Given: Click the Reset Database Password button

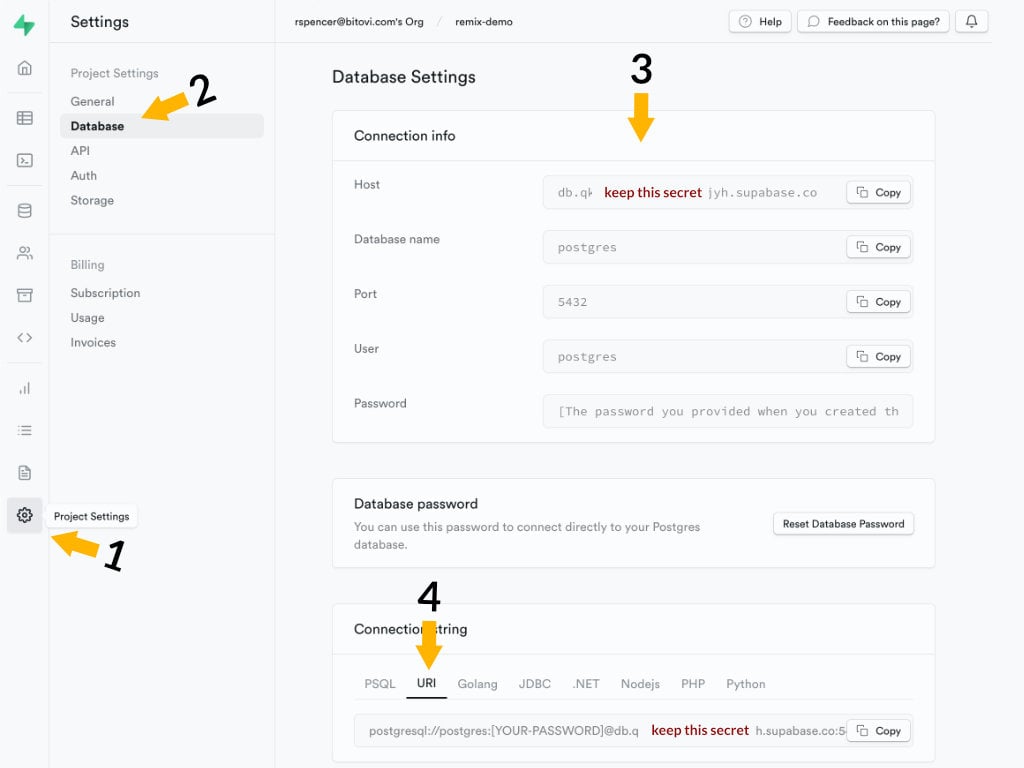Looking at the screenshot, I should click(843, 523).
